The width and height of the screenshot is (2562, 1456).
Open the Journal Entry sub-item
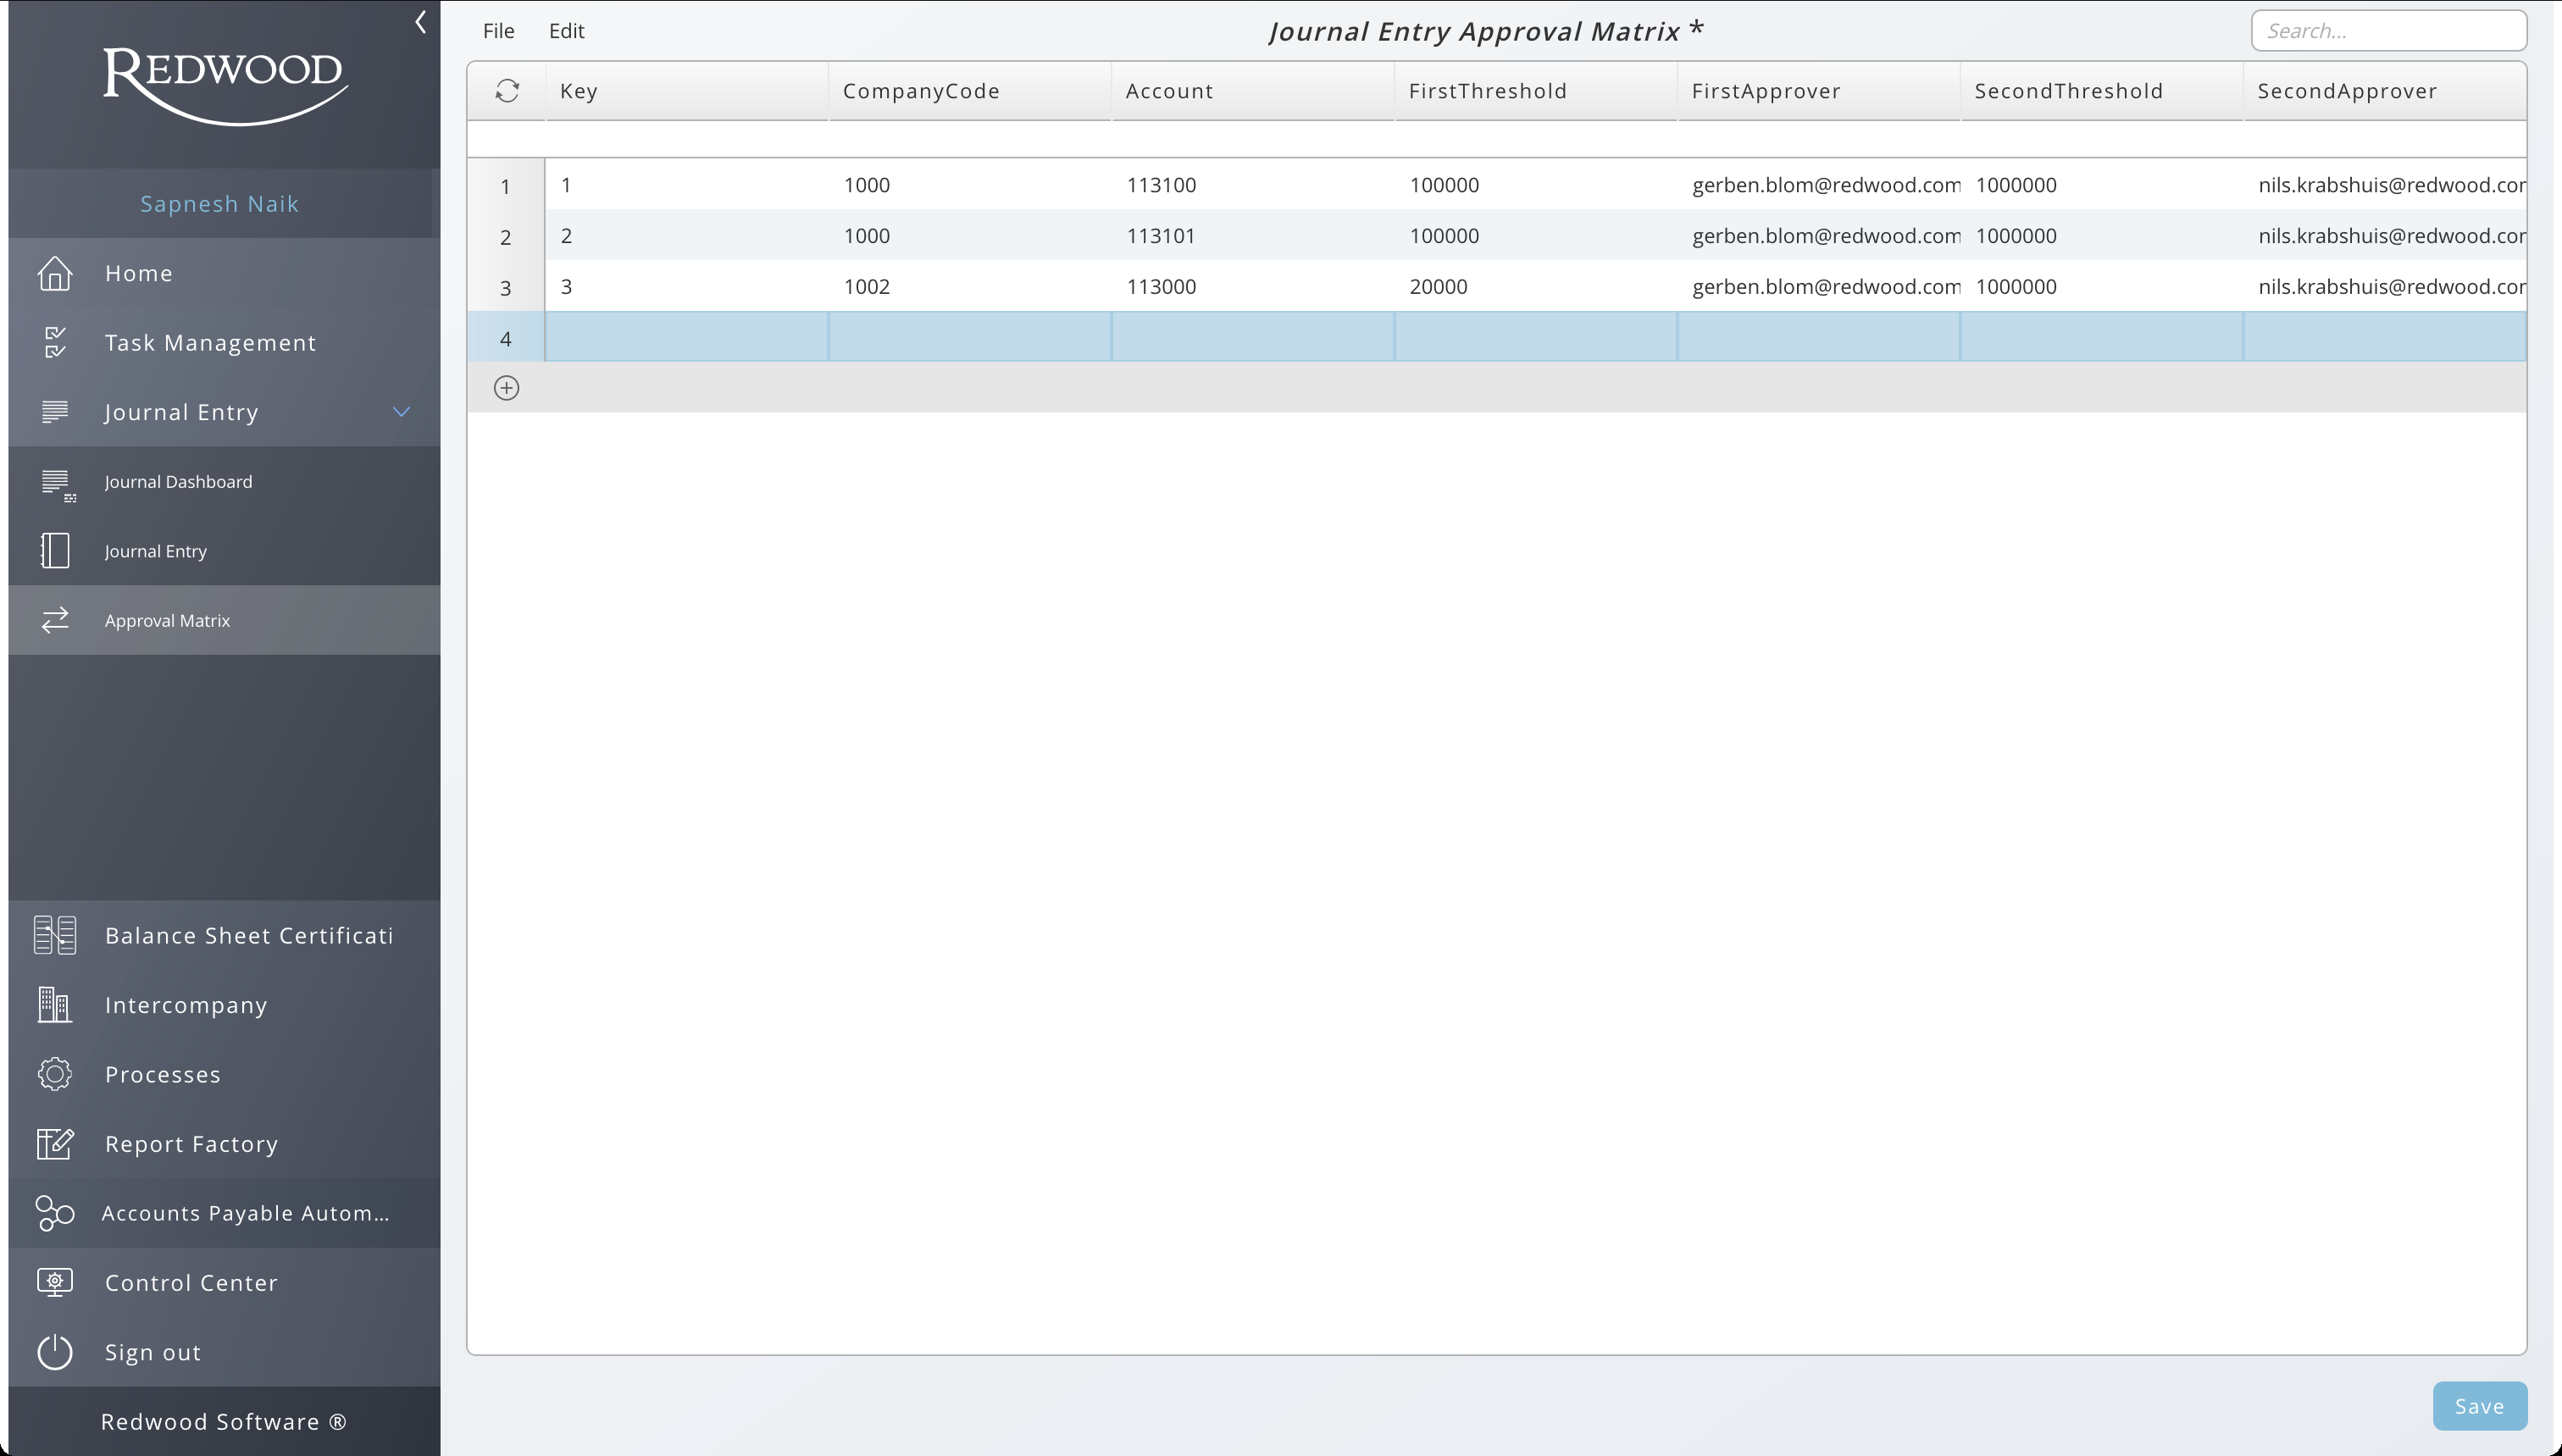pyautogui.click(x=225, y=551)
